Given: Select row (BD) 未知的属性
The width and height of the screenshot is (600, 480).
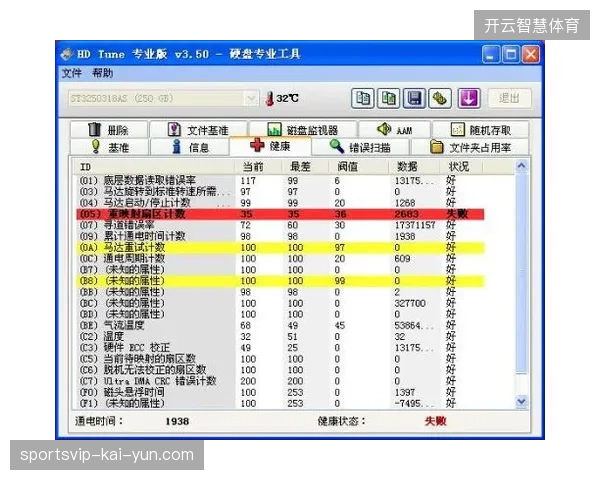Looking at the screenshot, I should pyautogui.click(x=280, y=314).
